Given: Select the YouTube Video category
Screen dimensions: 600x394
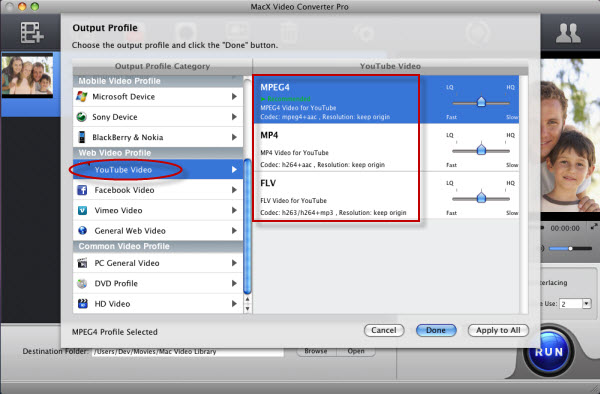Looking at the screenshot, I should (158, 169).
